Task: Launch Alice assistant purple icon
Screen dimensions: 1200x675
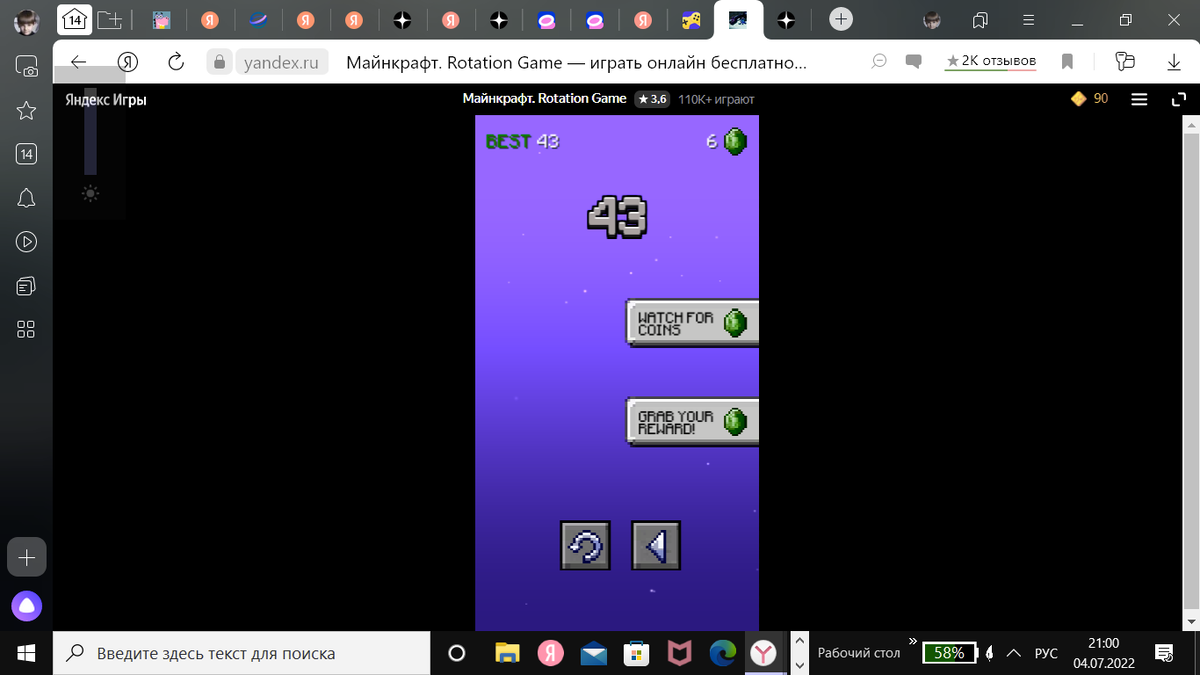Action: tap(27, 605)
